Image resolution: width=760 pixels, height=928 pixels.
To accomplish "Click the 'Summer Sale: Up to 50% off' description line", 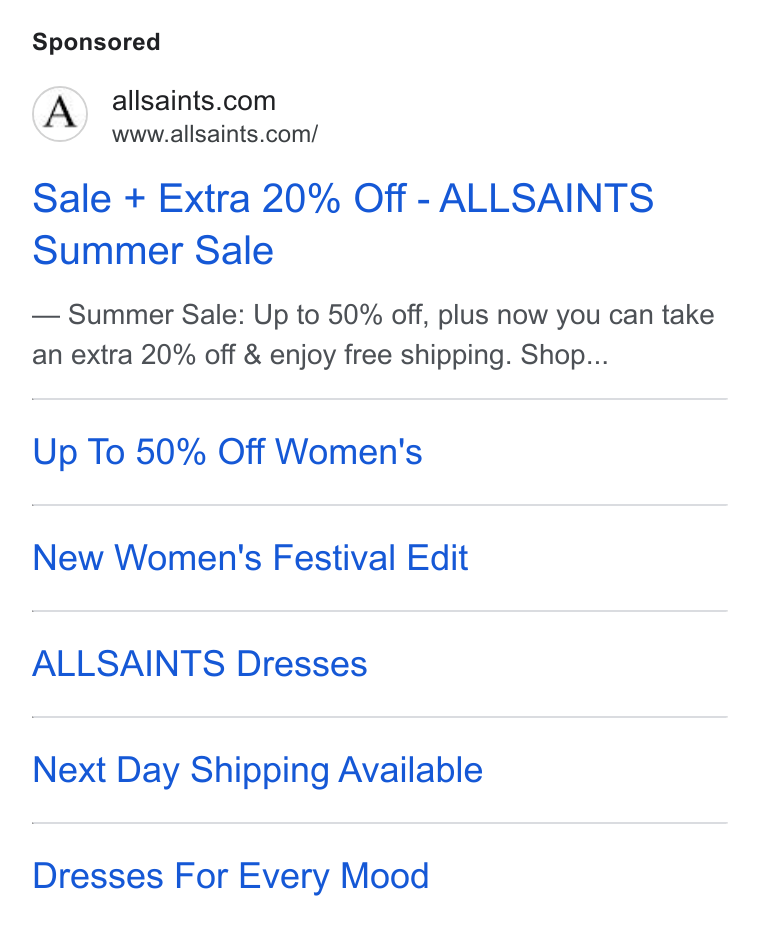I will coord(248,315).
